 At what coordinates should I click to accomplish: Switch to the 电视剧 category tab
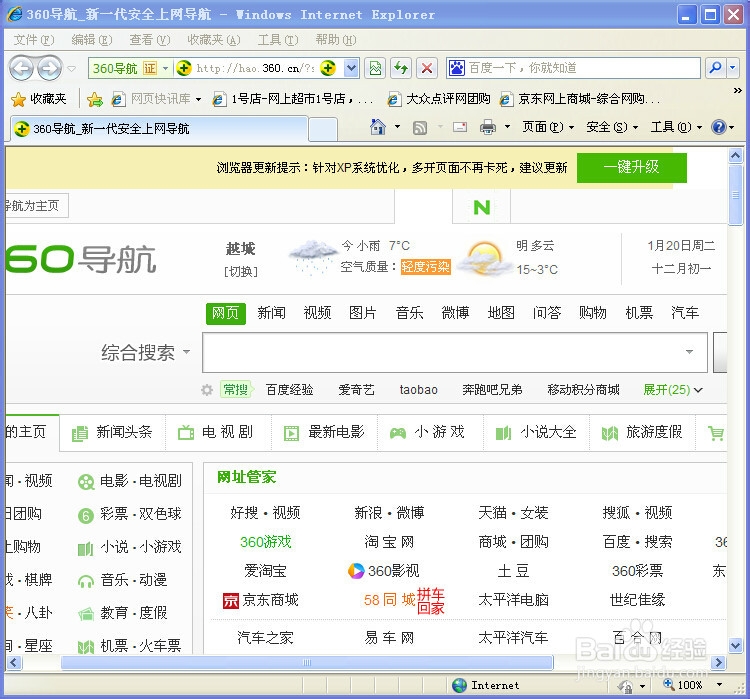pyautogui.click(x=218, y=433)
